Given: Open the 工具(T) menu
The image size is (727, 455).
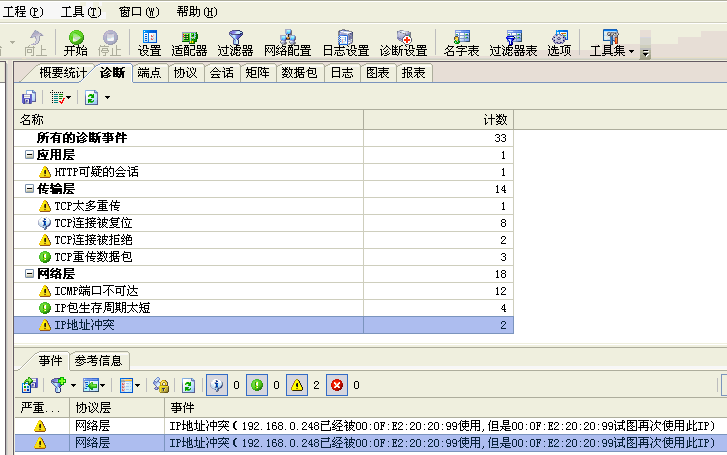Looking at the screenshot, I should coord(80,11).
